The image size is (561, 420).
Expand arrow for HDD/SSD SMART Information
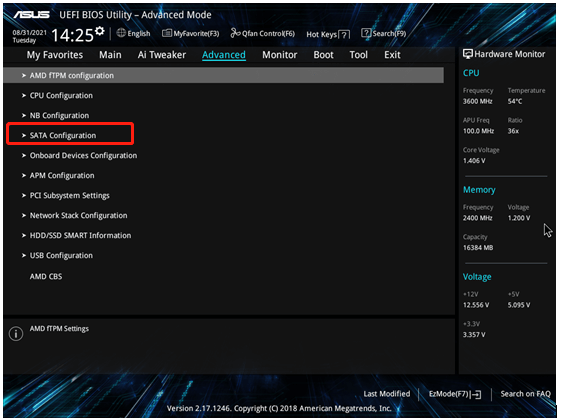pos(24,236)
